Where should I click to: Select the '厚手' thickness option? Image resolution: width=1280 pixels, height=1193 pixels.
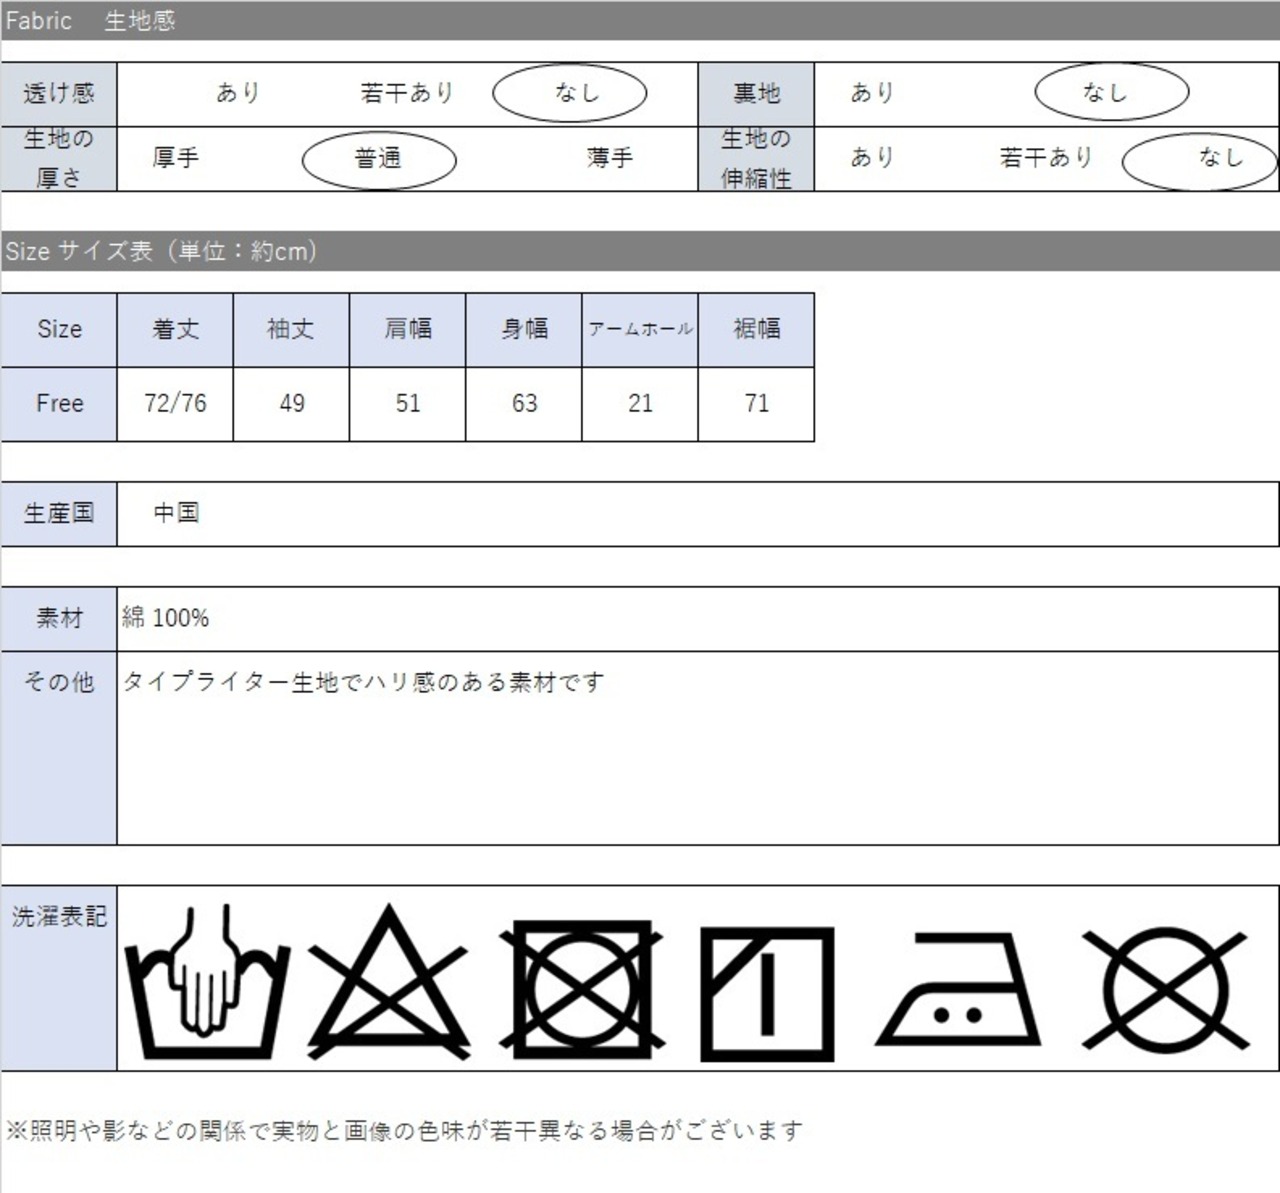tap(176, 158)
